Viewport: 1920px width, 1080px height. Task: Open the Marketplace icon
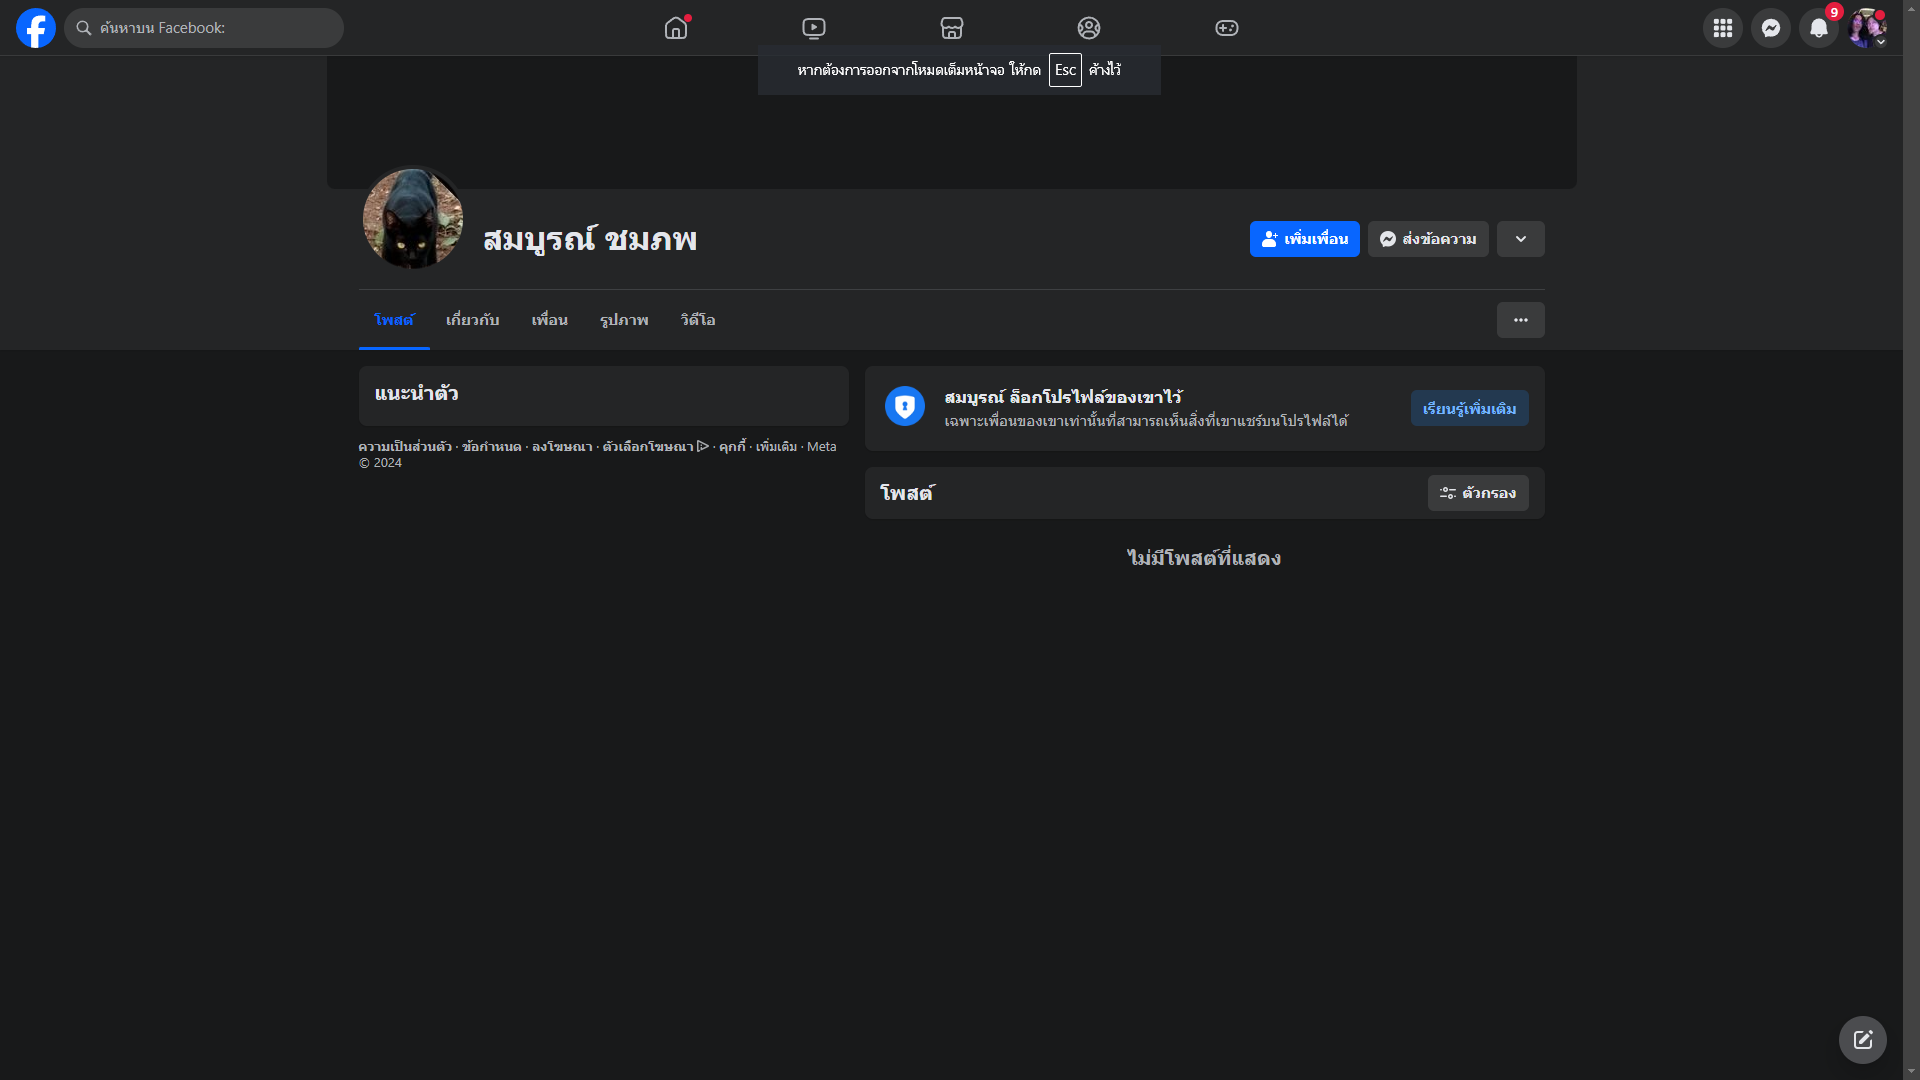tap(952, 28)
